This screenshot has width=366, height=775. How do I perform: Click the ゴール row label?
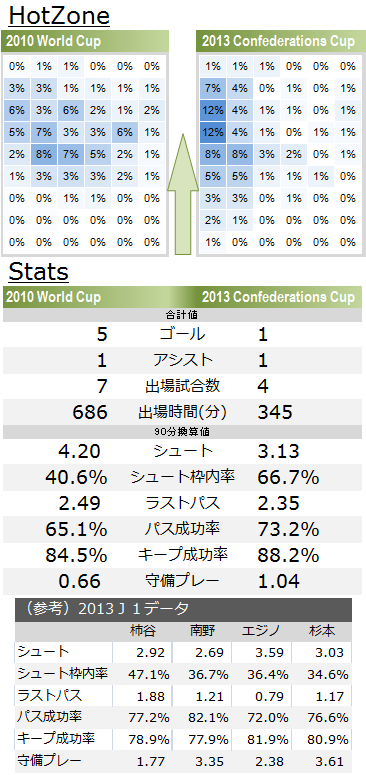[x=182, y=335]
